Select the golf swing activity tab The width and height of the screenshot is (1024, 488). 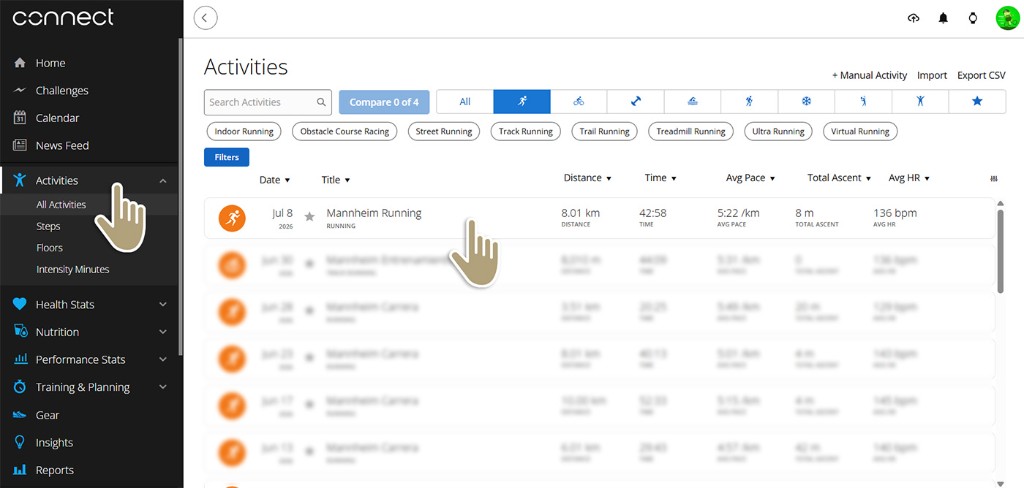pos(863,102)
